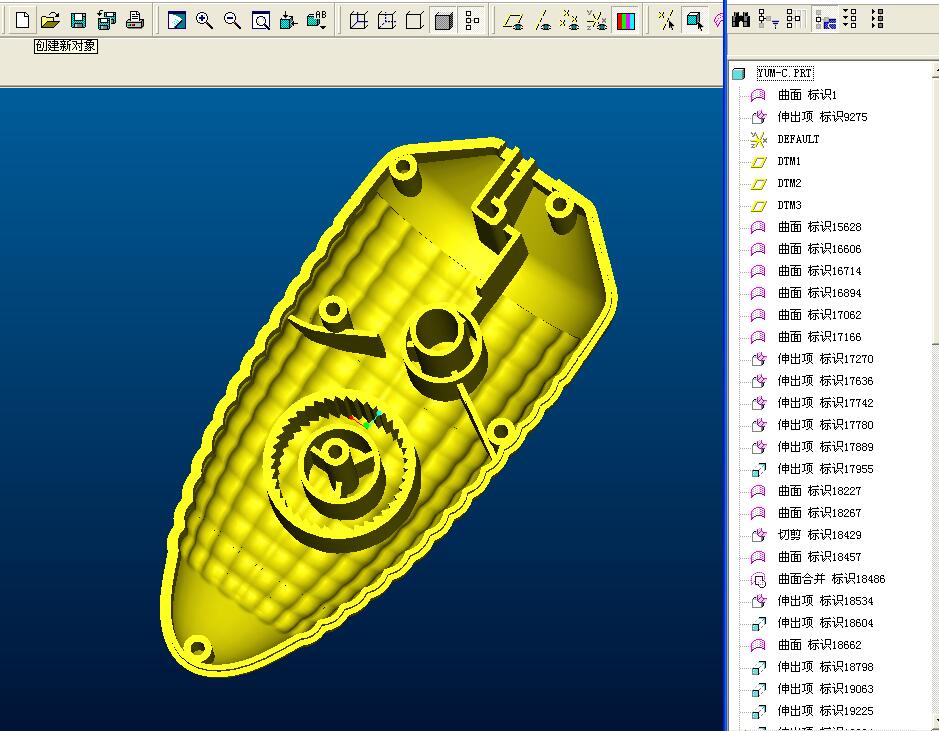Select 伸出项 标识19063 feature
939x731 pixels.
pyautogui.click(x=825, y=689)
